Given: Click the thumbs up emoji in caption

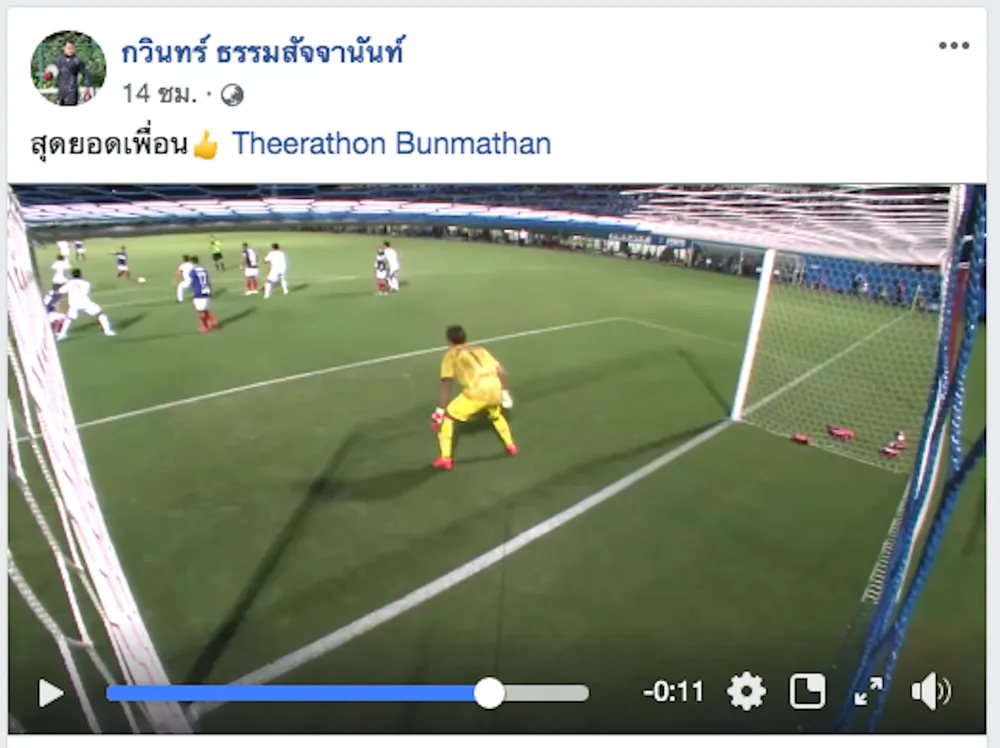Looking at the screenshot, I should click(x=205, y=145).
